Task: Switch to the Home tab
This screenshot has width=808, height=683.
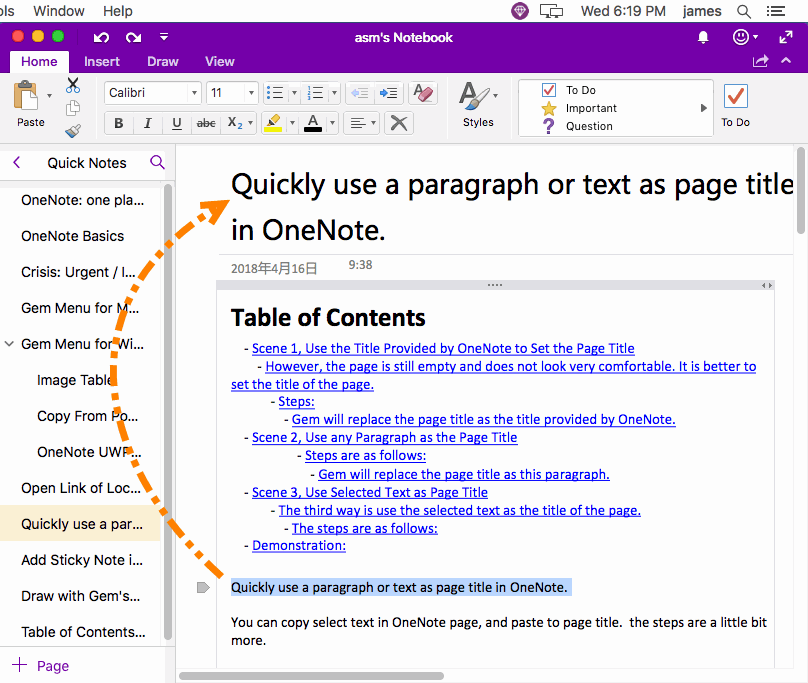Action: pos(39,61)
